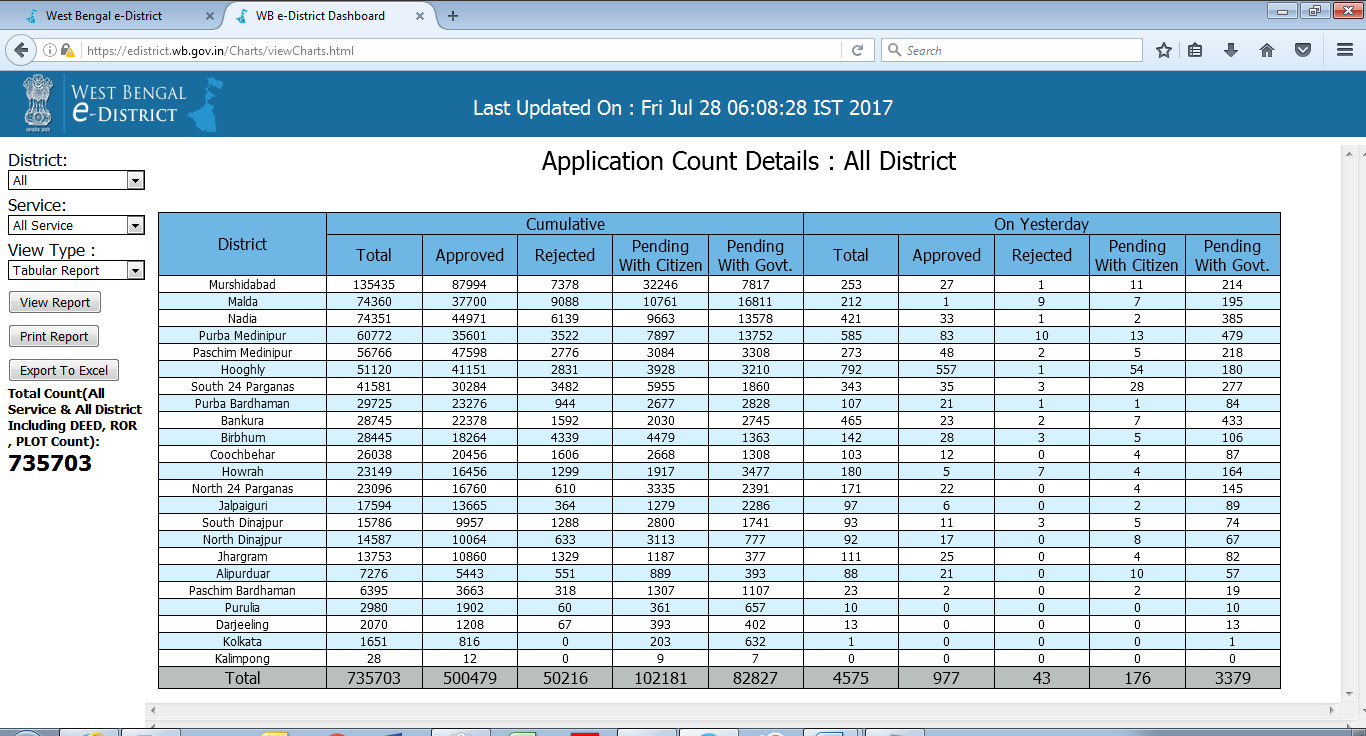Close the West Bengal e-District tab

[209, 16]
